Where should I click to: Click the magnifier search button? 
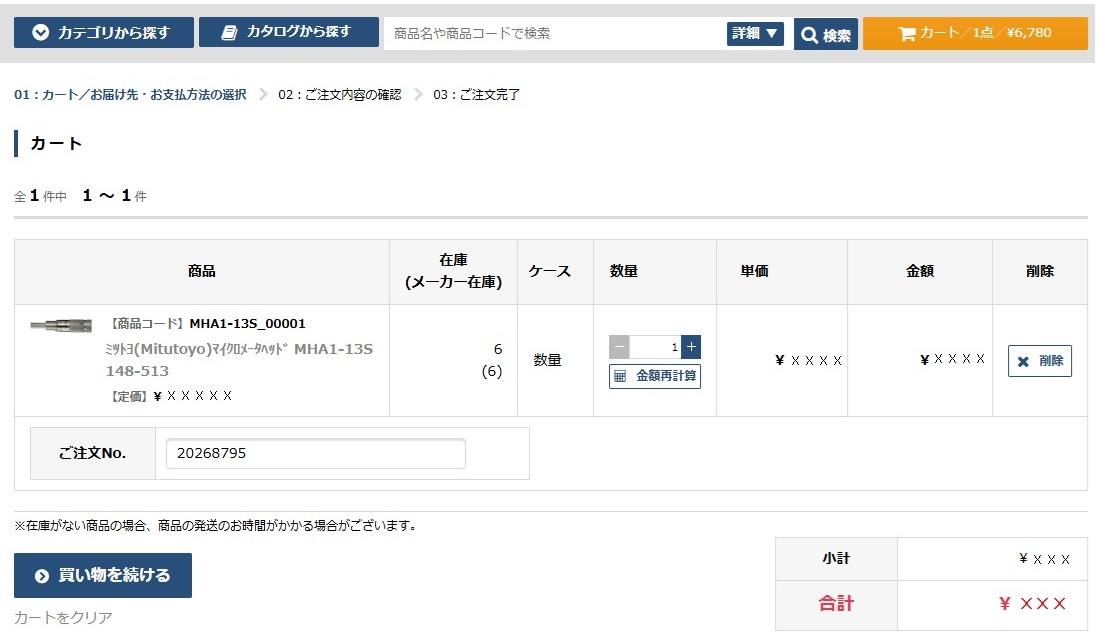(825, 34)
